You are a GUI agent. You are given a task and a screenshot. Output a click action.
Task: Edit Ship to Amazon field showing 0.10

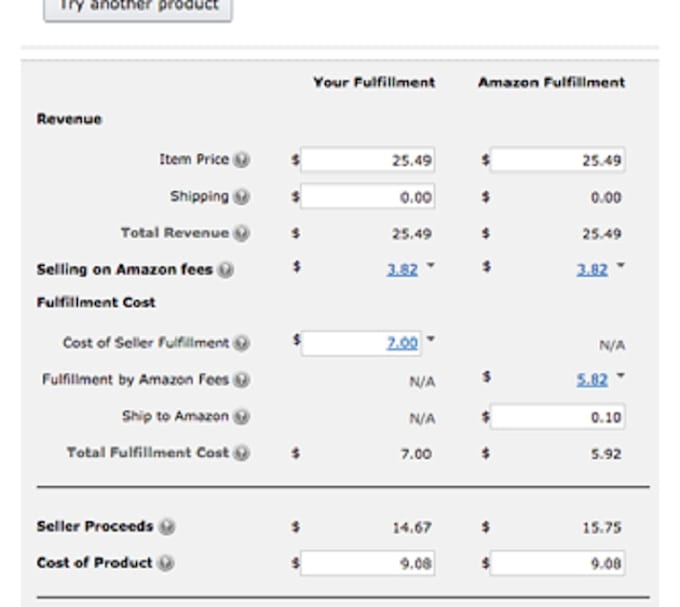(557, 417)
